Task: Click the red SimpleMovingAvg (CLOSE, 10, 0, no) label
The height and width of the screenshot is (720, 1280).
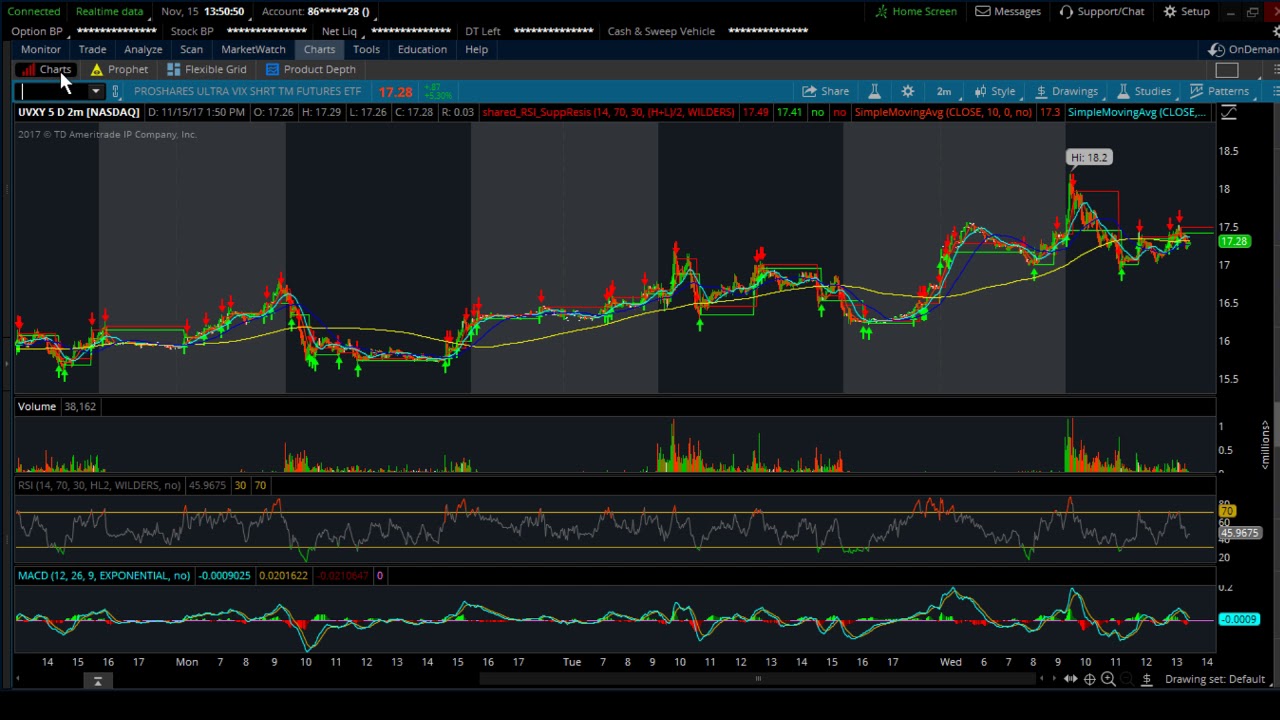Action: click(x=943, y=112)
